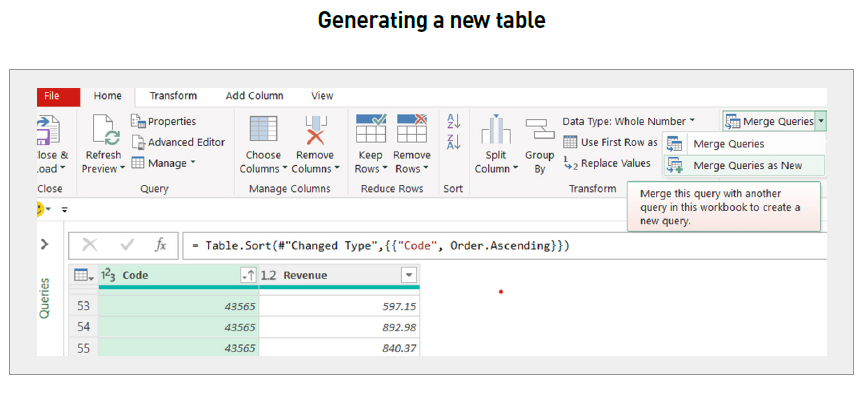Click the Remove Rows icon

412,129
